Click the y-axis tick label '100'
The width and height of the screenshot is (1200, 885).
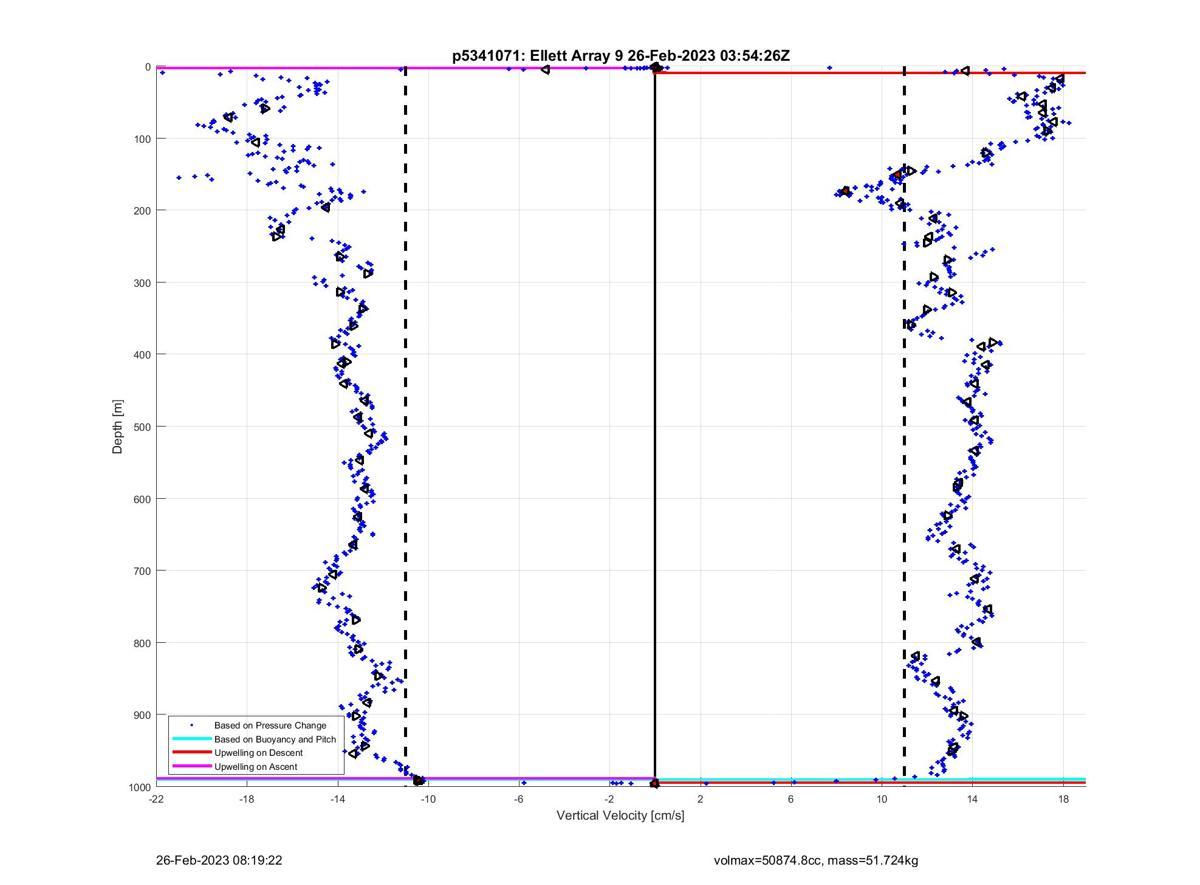pyautogui.click(x=141, y=139)
